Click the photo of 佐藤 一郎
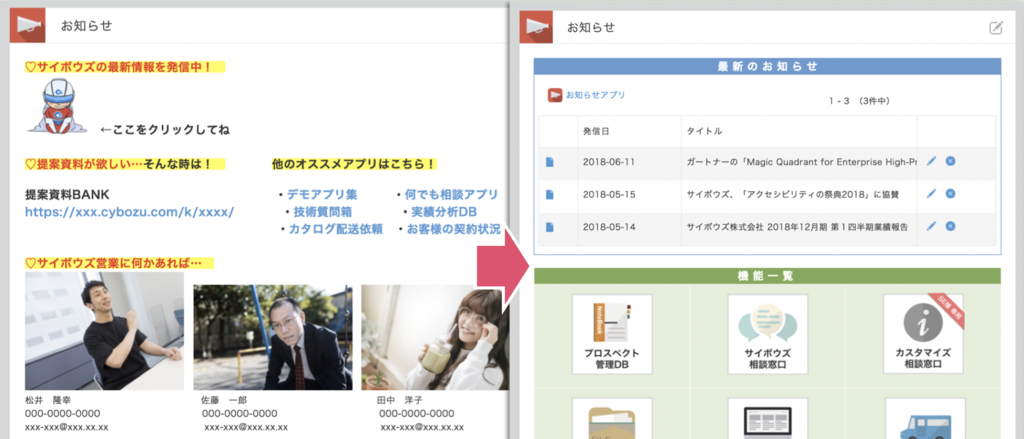Viewport: 1024px width, 439px height. [x=273, y=337]
